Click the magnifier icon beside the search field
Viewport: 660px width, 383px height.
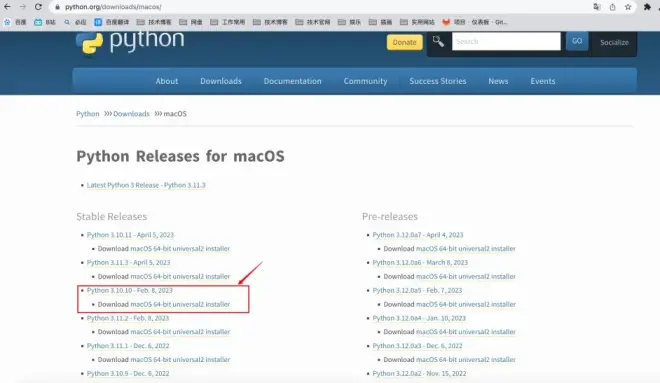(438, 41)
